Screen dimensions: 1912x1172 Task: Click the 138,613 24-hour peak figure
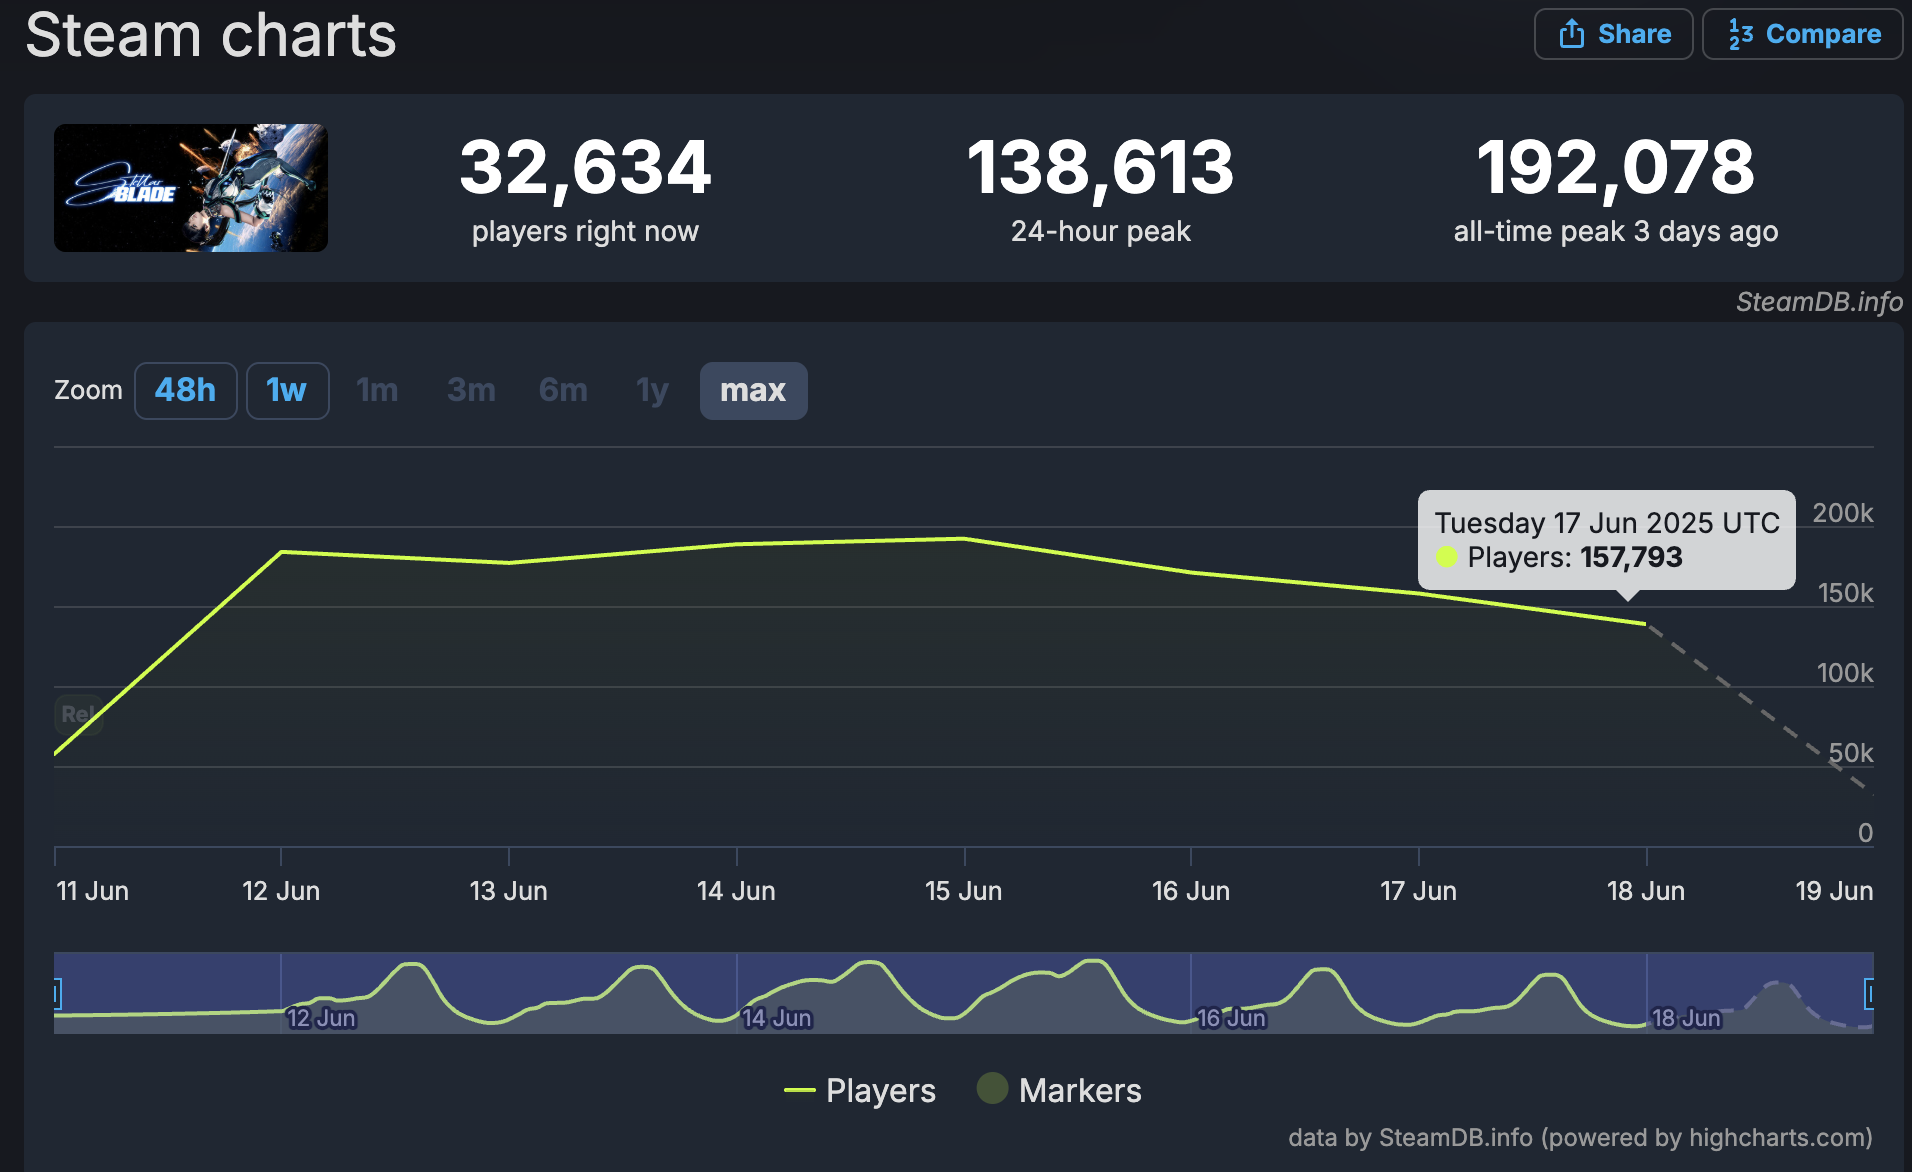point(1101,167)
